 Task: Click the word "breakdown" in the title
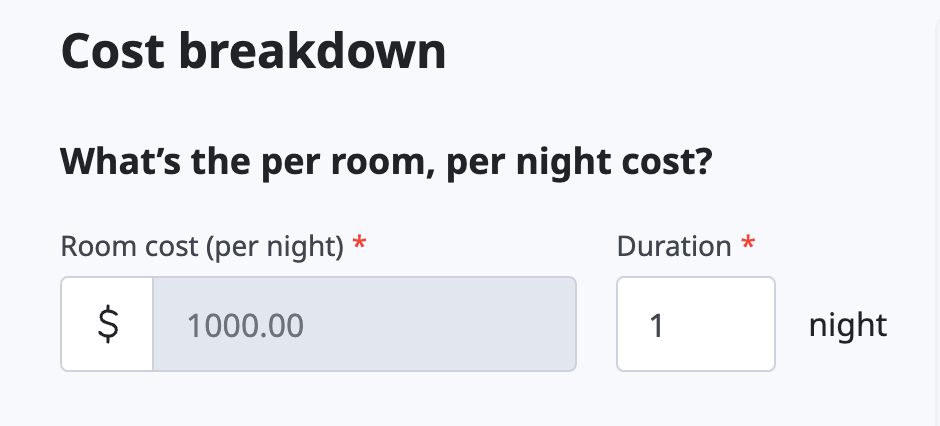click(x=312, y=52)
